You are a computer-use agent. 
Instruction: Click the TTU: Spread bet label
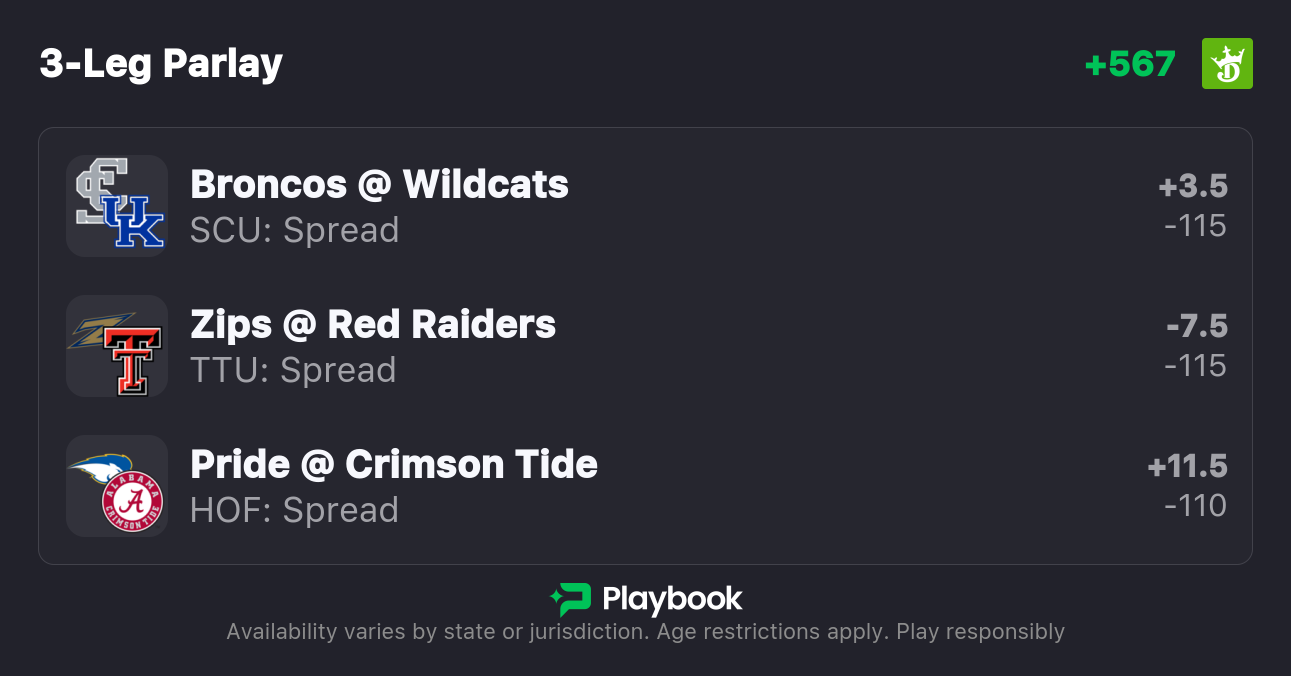pyautogui.click(x=293, y=371)
